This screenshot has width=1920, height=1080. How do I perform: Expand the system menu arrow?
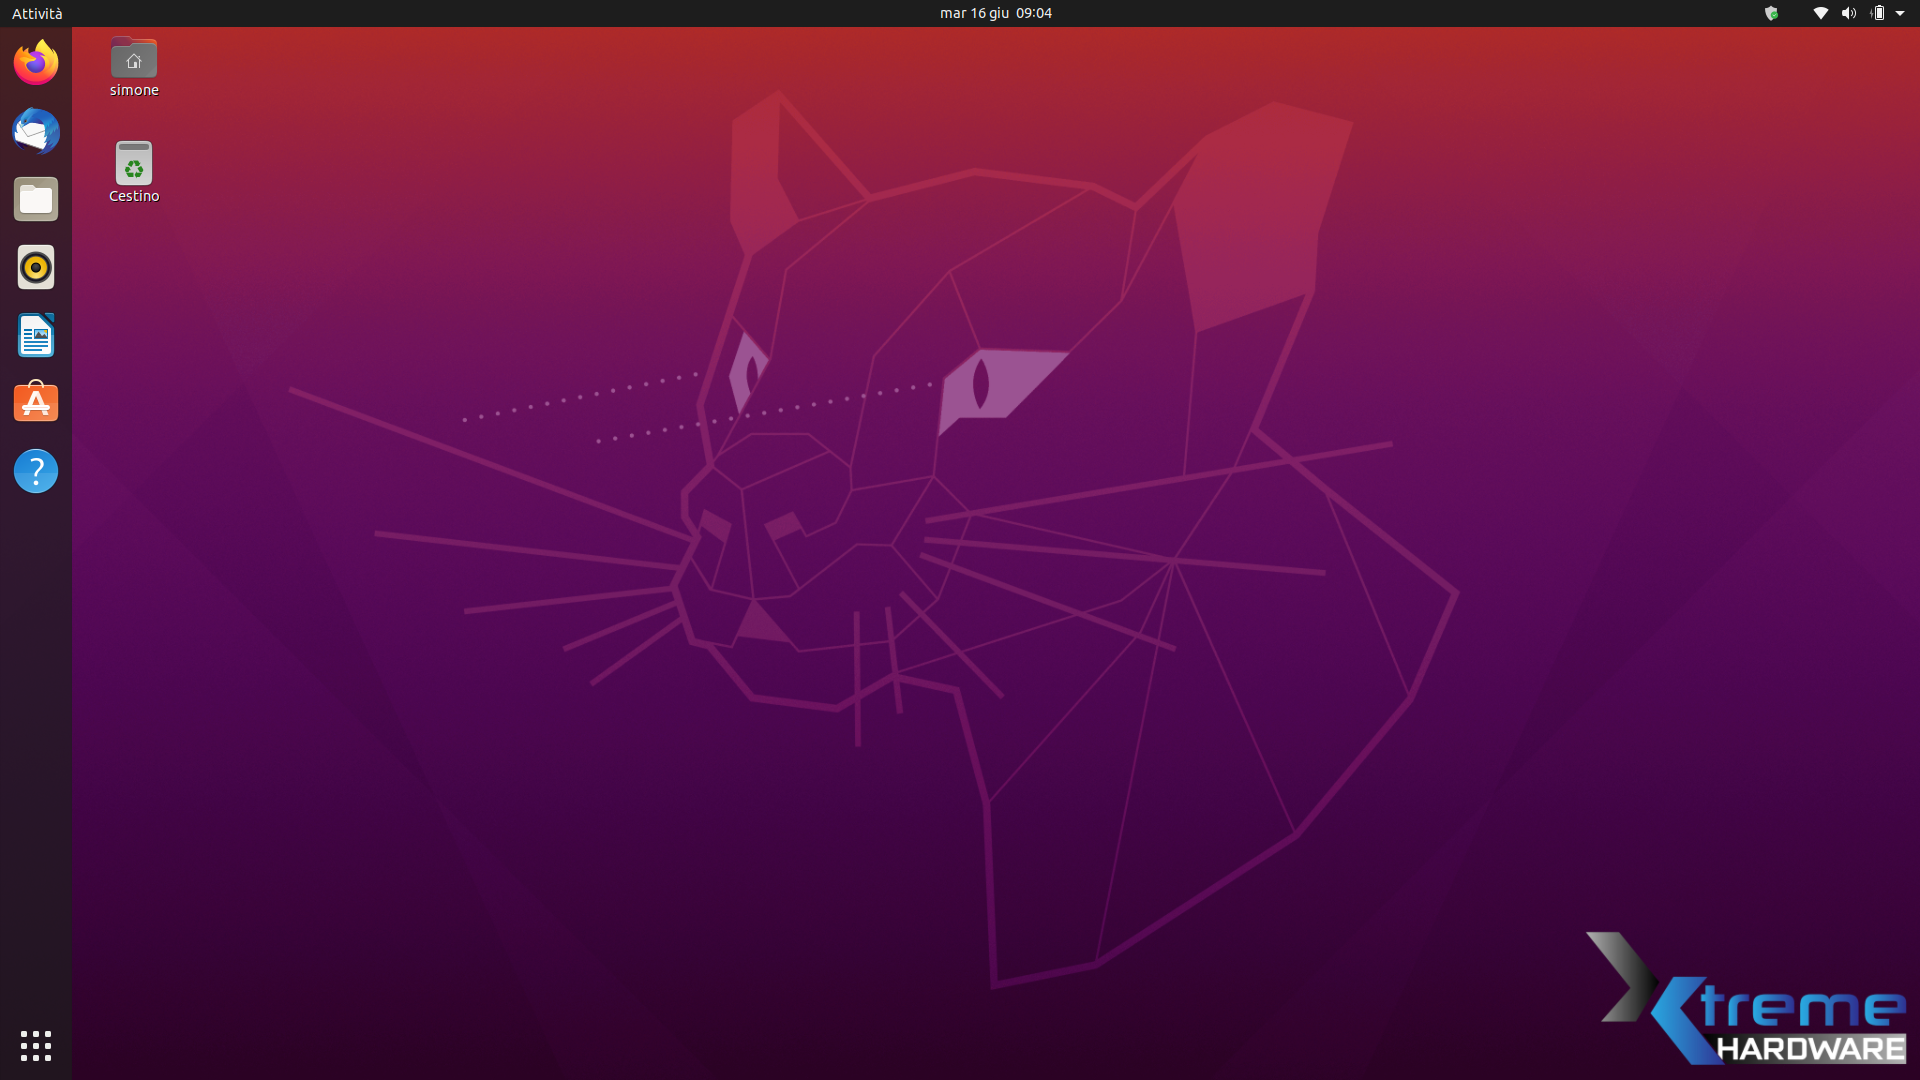[x=1900, y=13]
